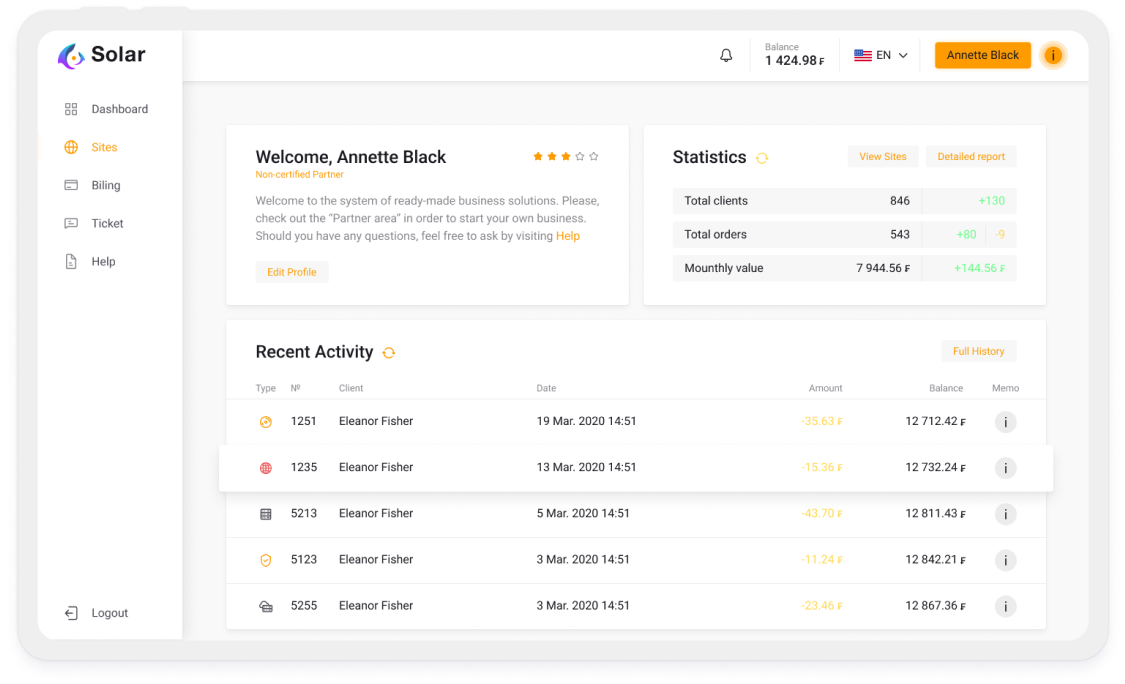Open Dashboard in the sidebar menu

[x=119, y=109]
